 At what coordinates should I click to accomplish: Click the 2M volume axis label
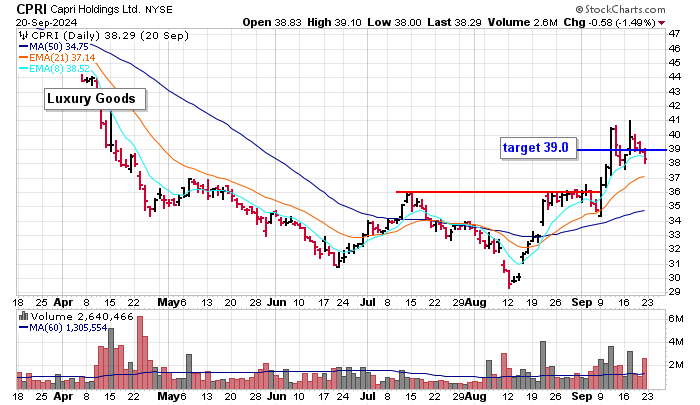(x=675, y=364)
